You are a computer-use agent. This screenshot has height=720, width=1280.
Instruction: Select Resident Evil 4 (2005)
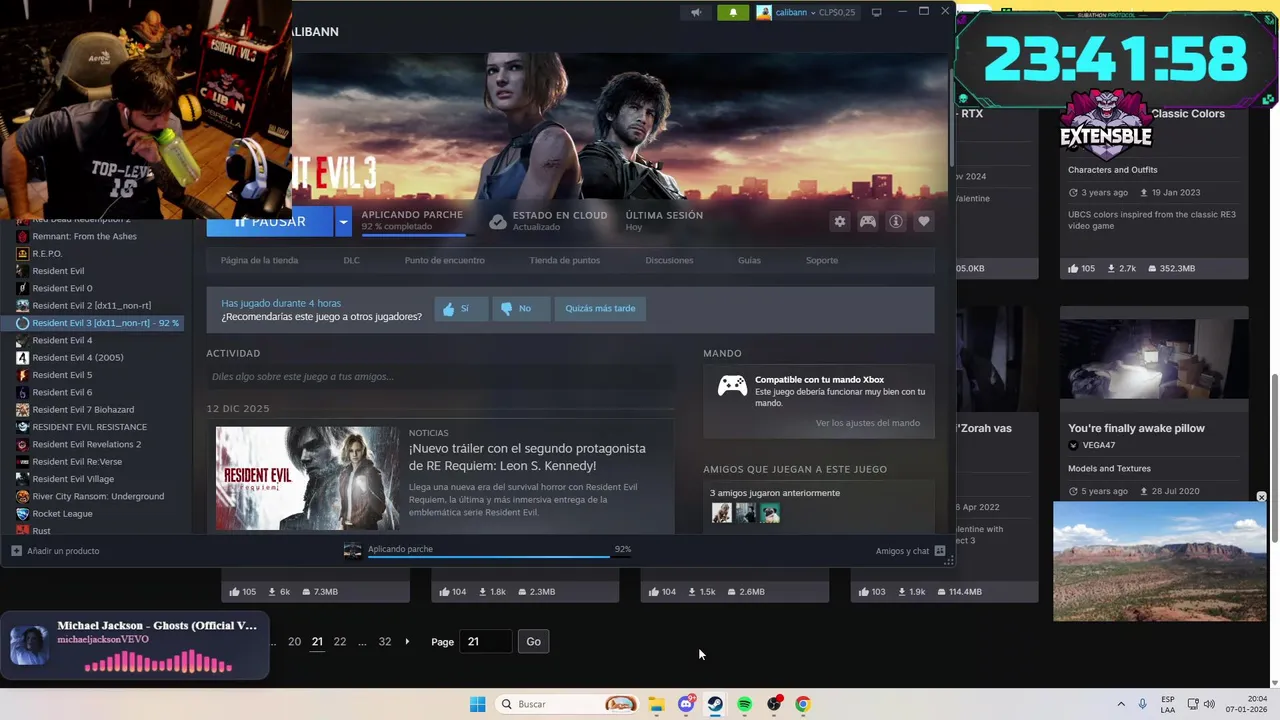coord(77,358)
